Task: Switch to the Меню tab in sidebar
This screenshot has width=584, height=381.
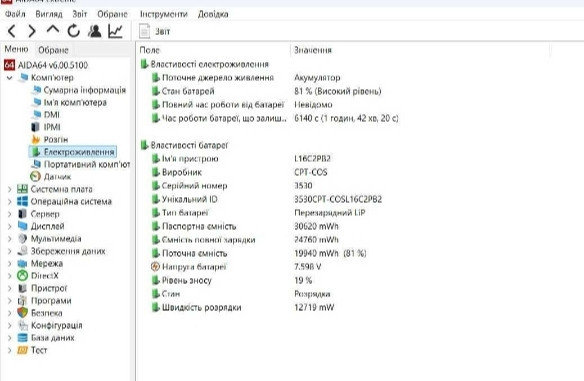Action: (16, 49)
